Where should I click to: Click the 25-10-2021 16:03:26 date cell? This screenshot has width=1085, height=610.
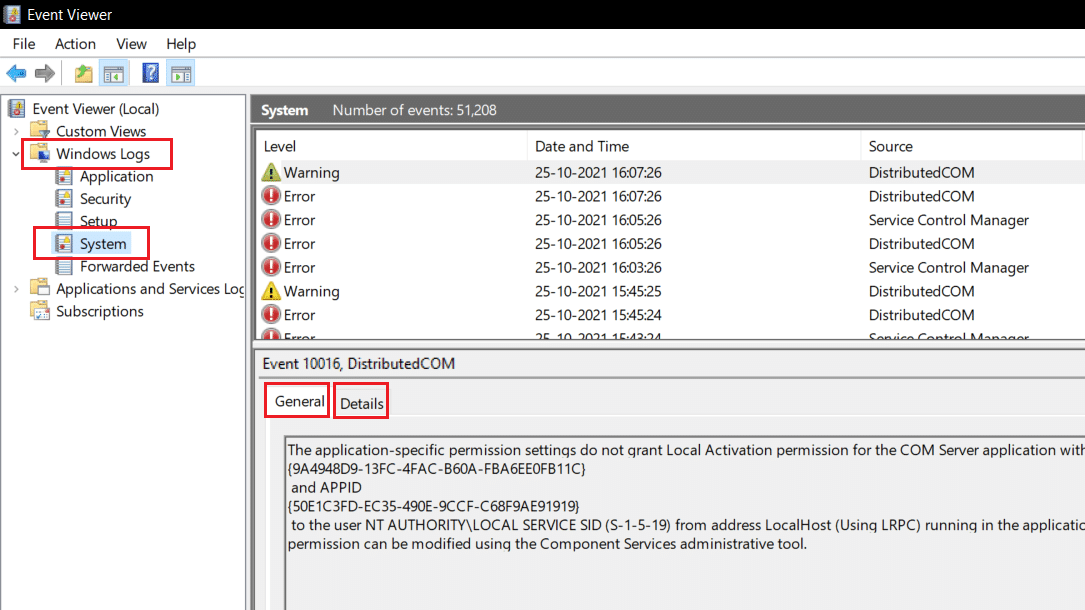(x=598, y=268)
